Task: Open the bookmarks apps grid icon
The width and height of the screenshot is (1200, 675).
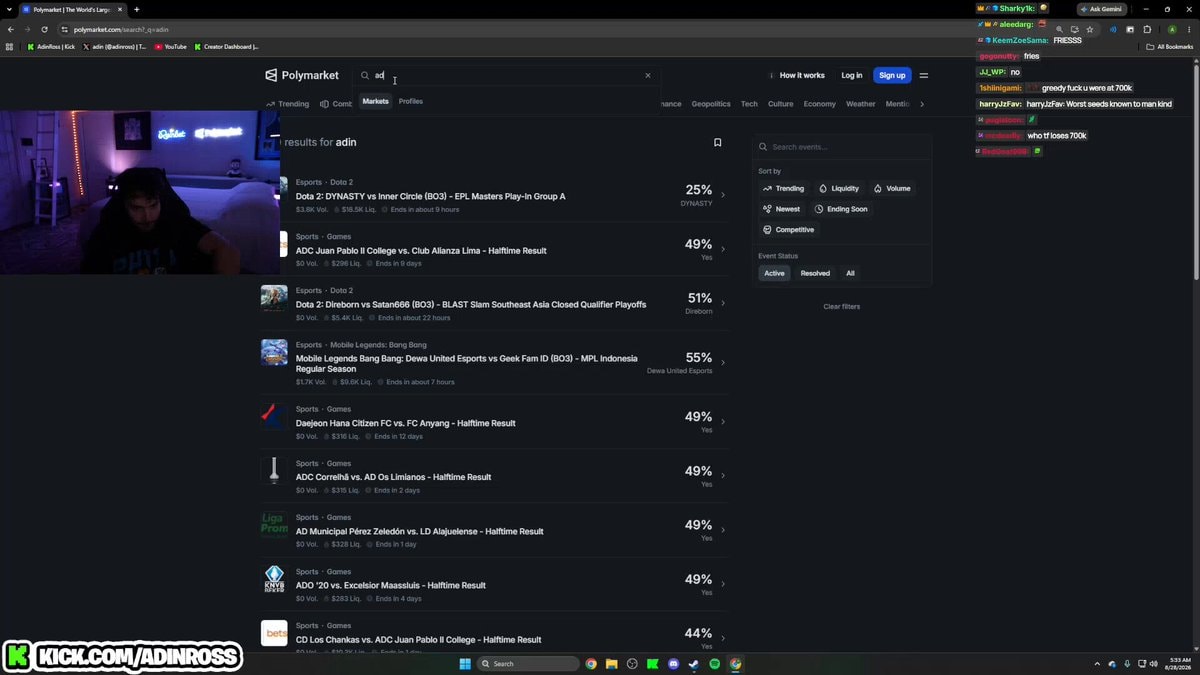Action: 10,46
